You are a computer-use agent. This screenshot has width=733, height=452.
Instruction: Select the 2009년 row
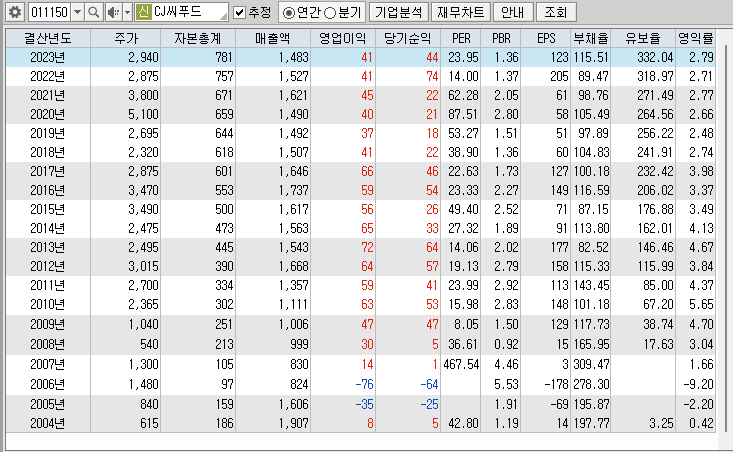click(360, 324)
